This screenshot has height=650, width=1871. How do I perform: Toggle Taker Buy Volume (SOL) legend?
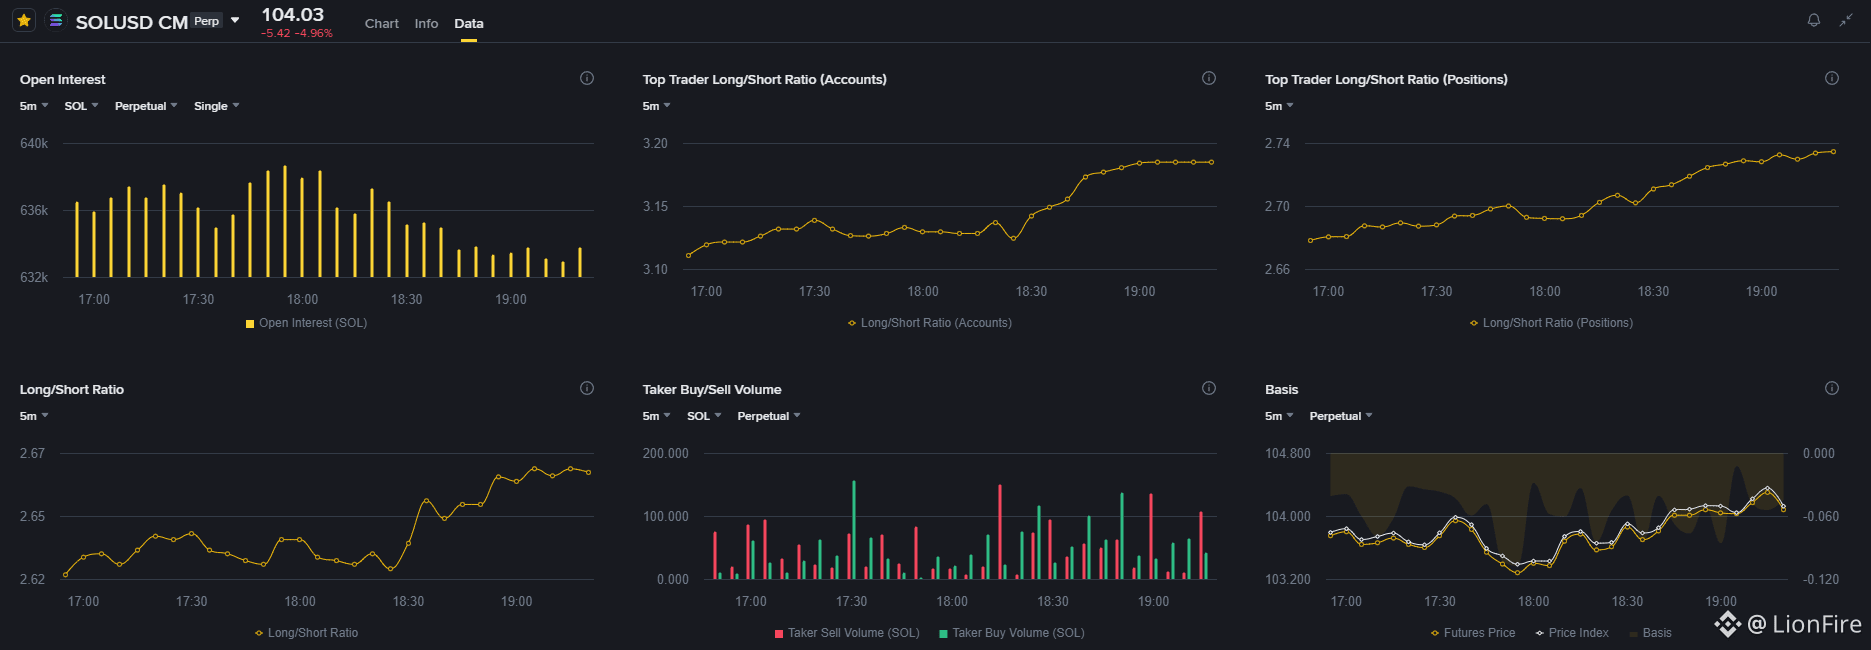(x=1012, y=633)
